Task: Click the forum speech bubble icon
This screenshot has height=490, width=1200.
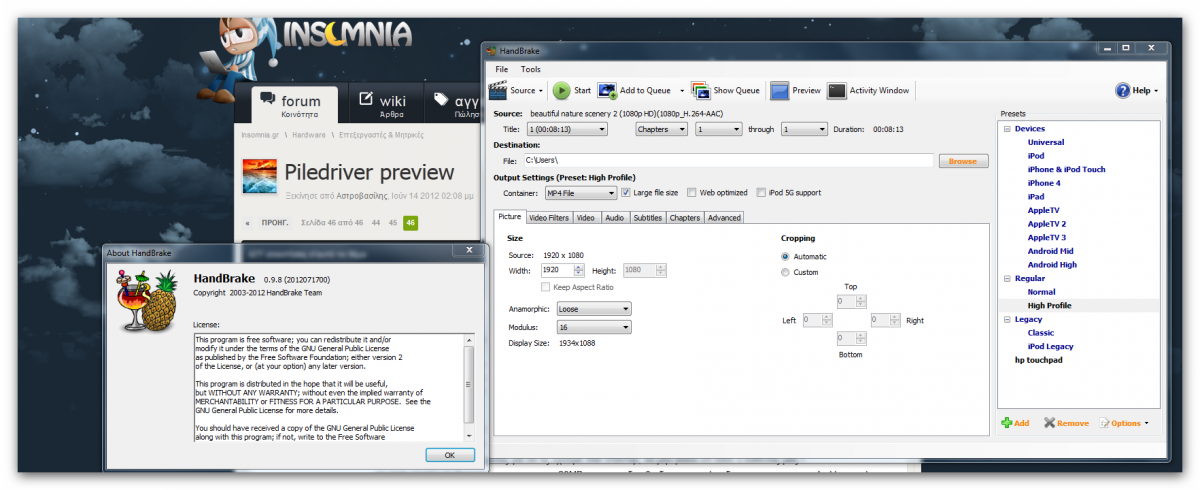Action: point(267,98)
